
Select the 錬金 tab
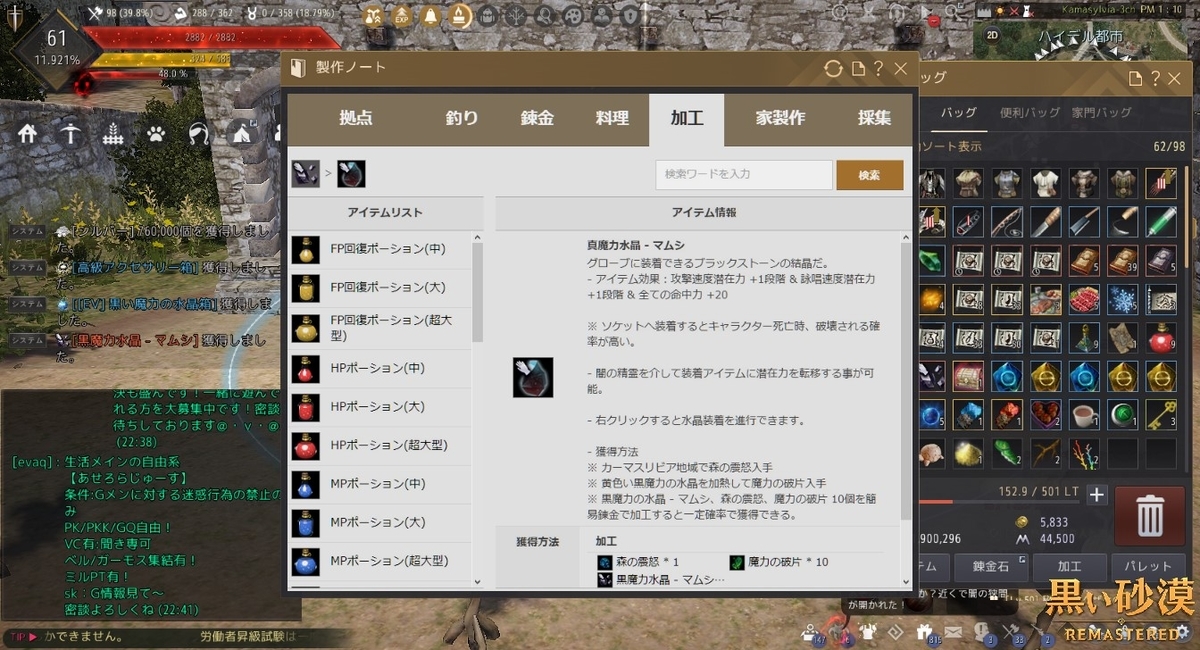click(537, 118)
